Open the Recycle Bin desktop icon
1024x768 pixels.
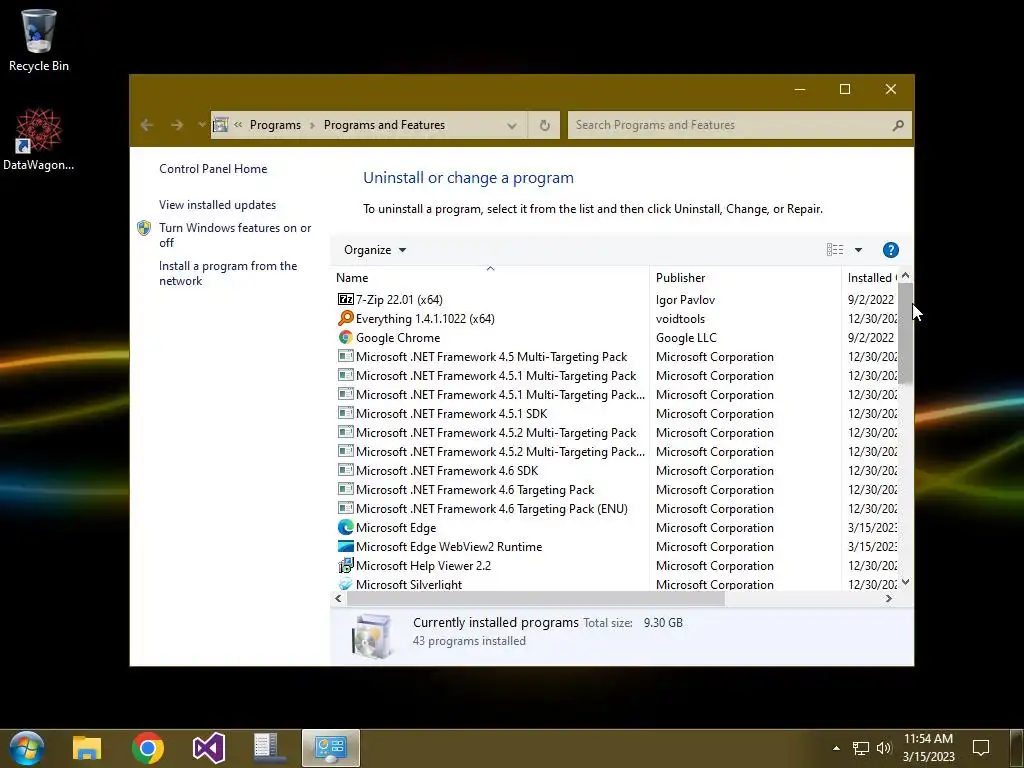39,40
